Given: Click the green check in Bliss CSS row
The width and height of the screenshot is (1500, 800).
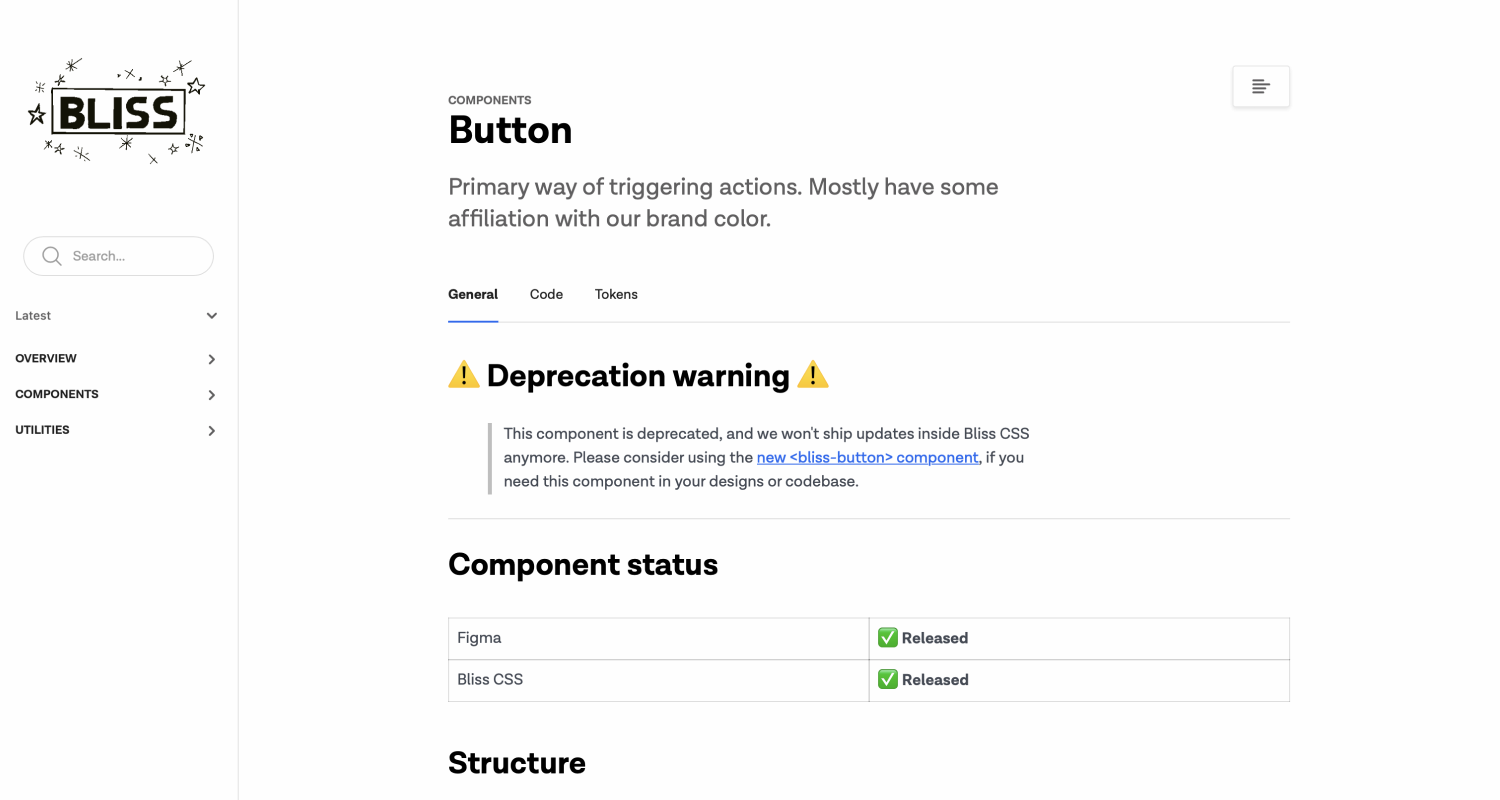Looking at the screenshot, I should click(887, 680).
